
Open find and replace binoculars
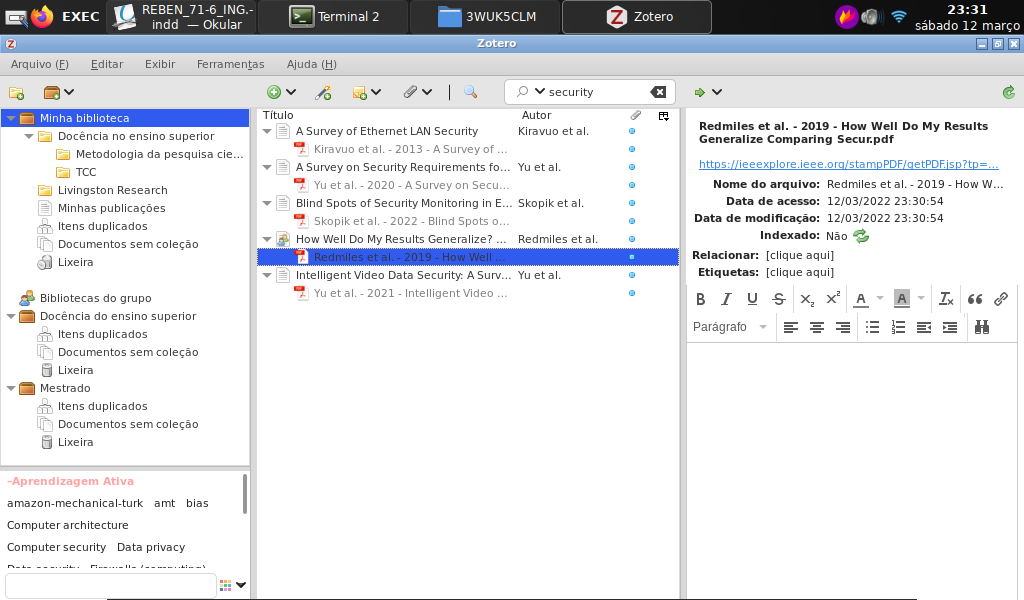[982, 327]
